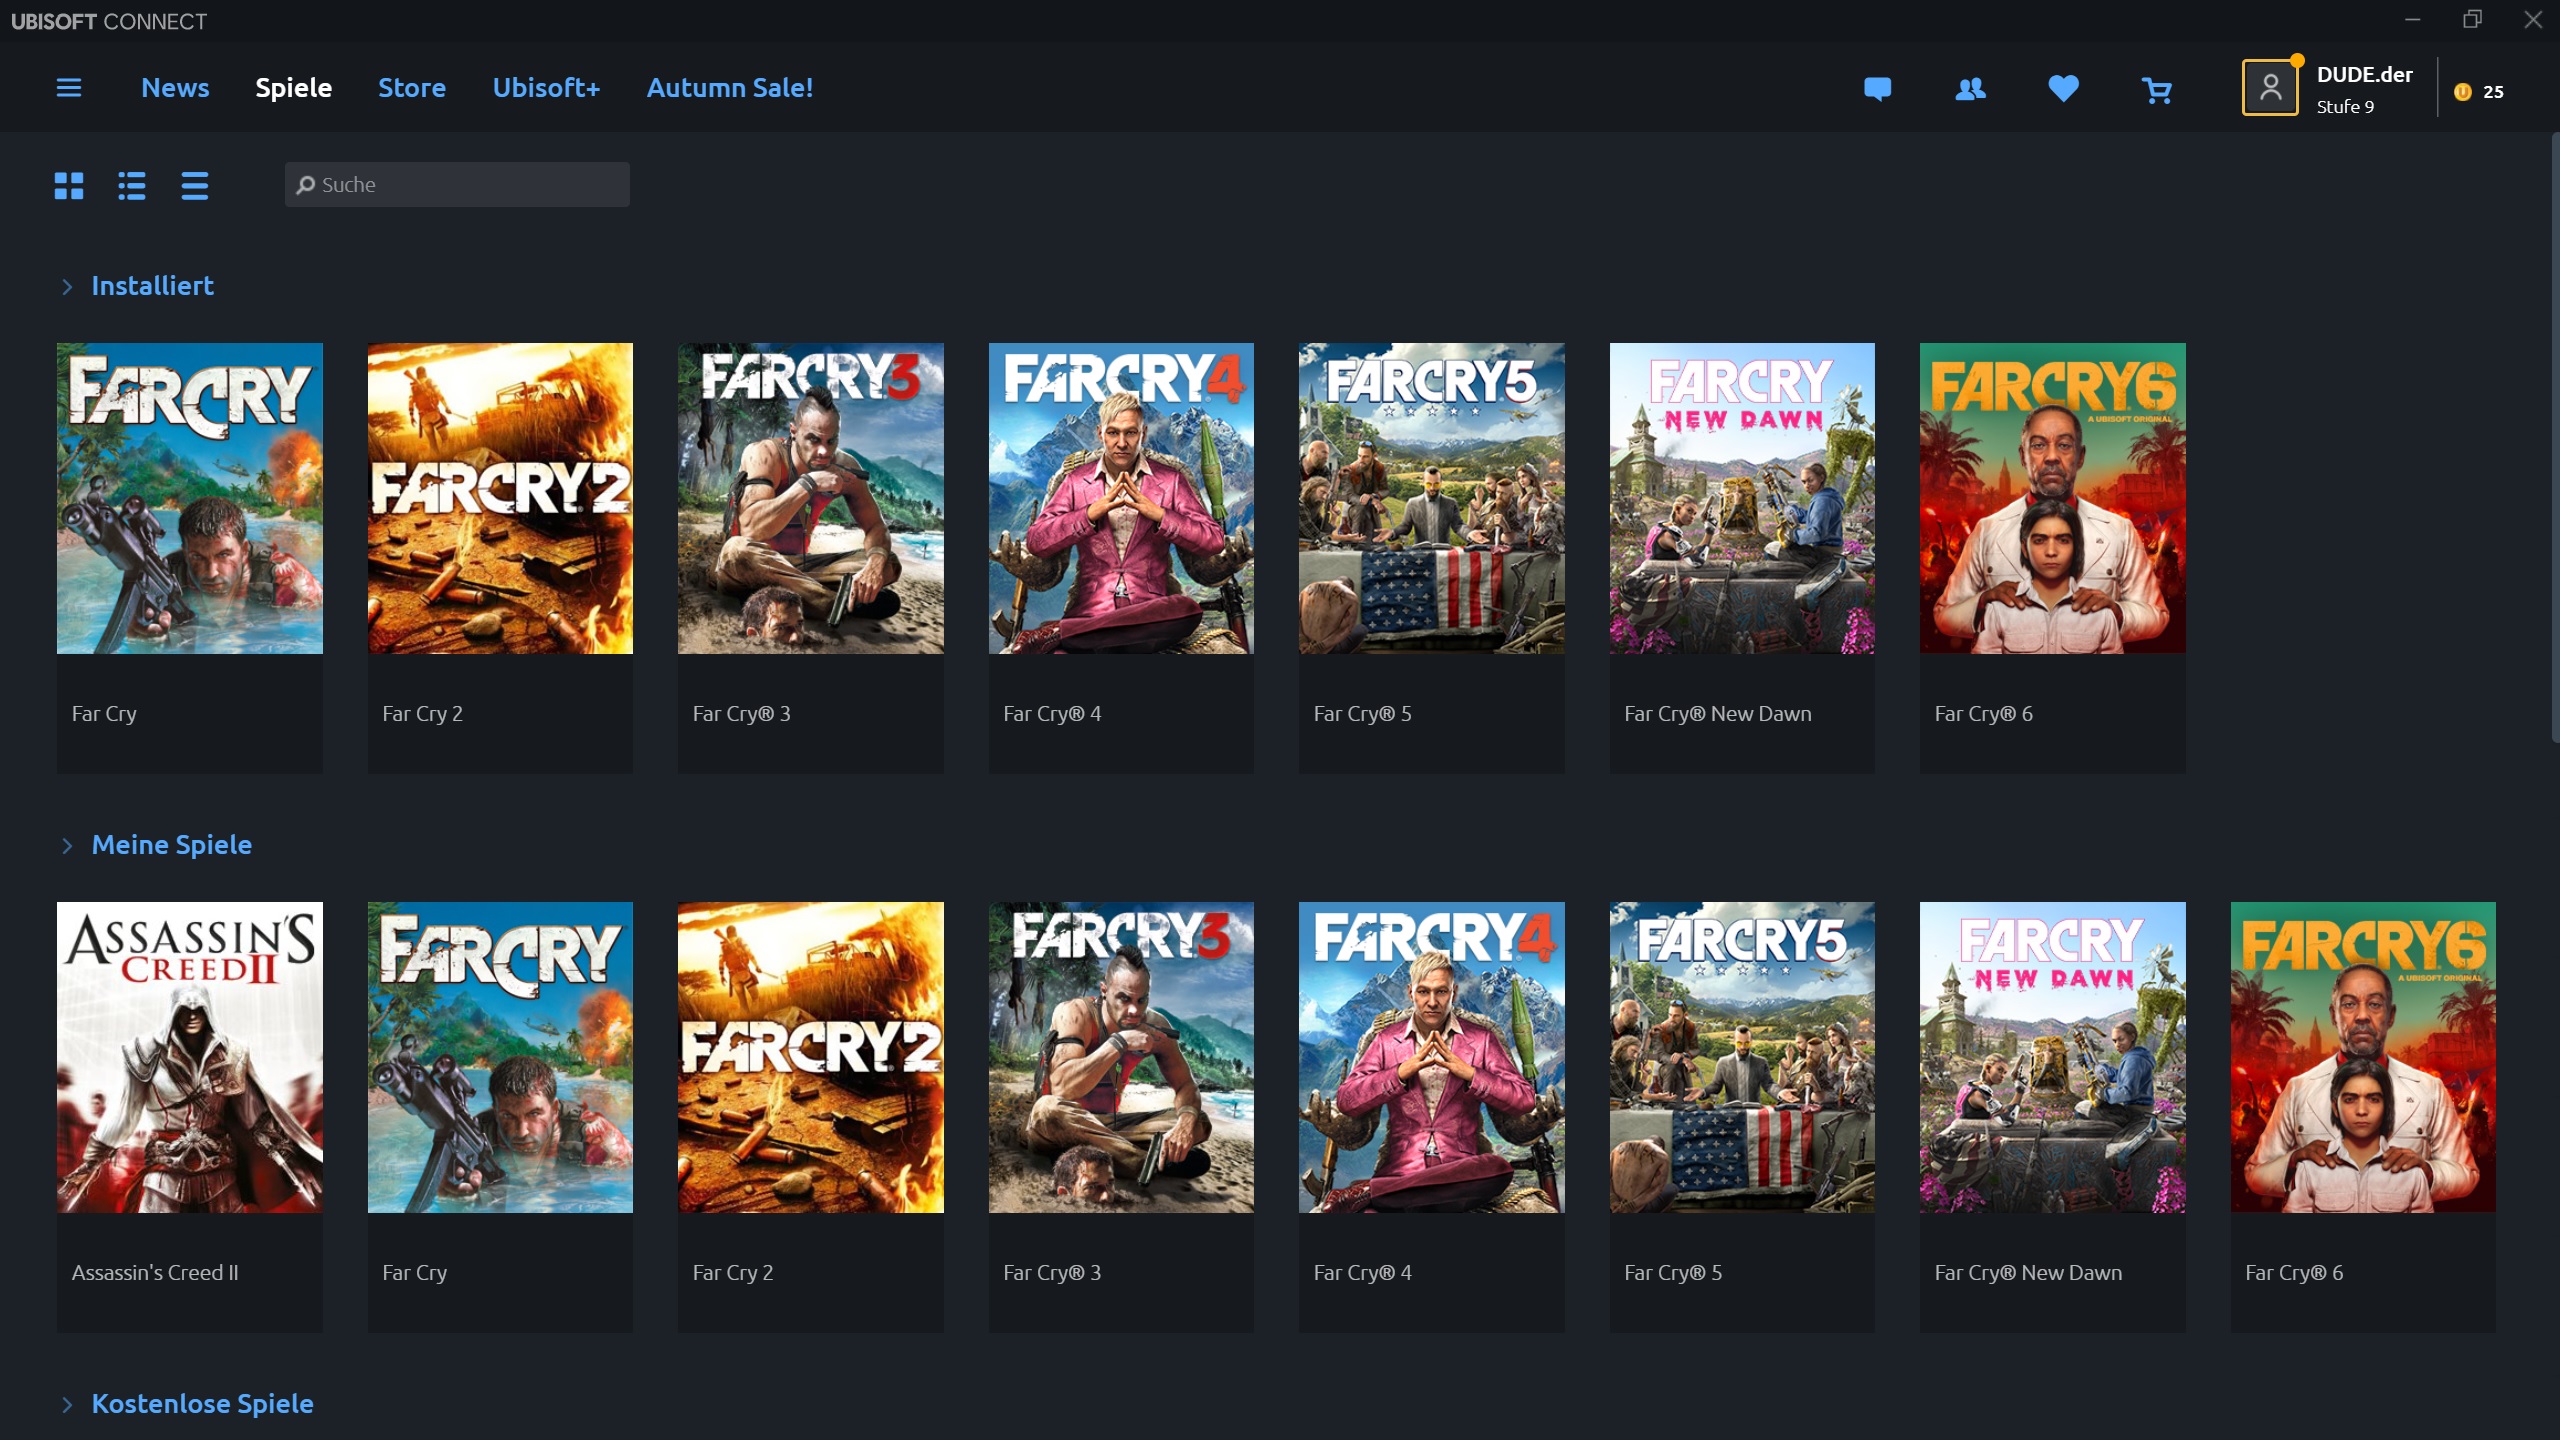
Task: Open the shopping cart icon
Action: [2156, 90]
